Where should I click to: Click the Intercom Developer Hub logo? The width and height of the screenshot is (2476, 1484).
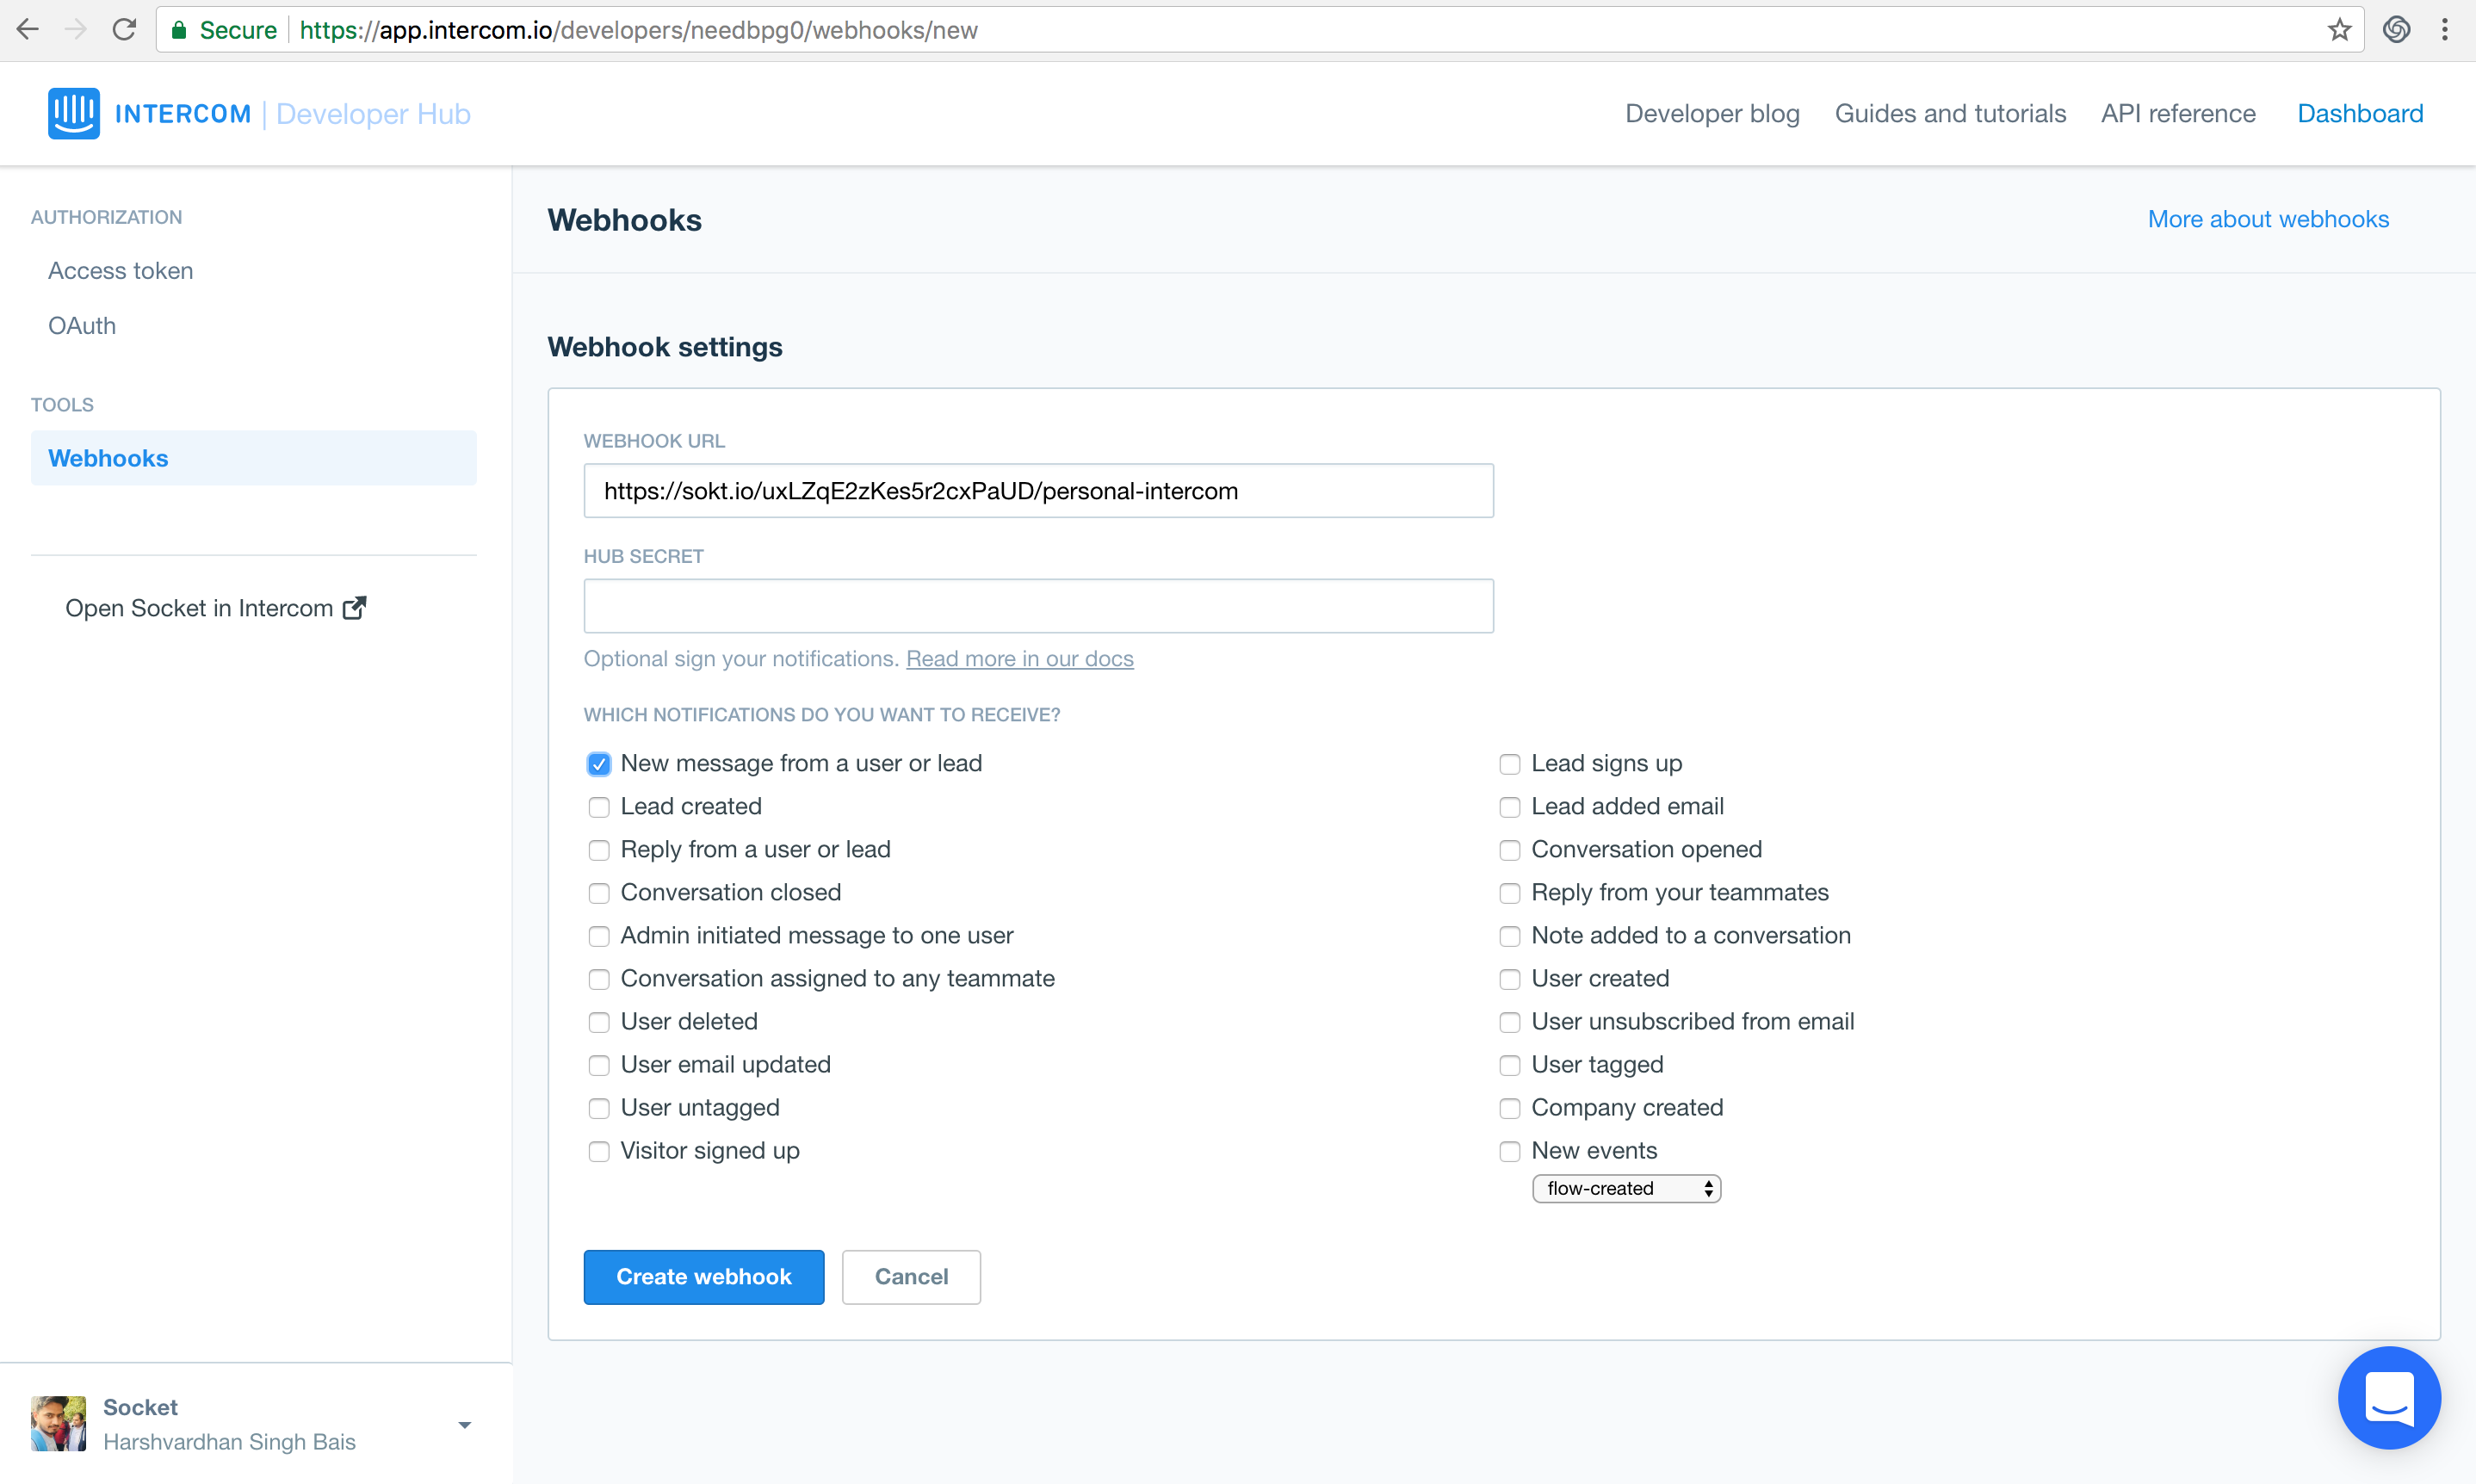point(259,113)
